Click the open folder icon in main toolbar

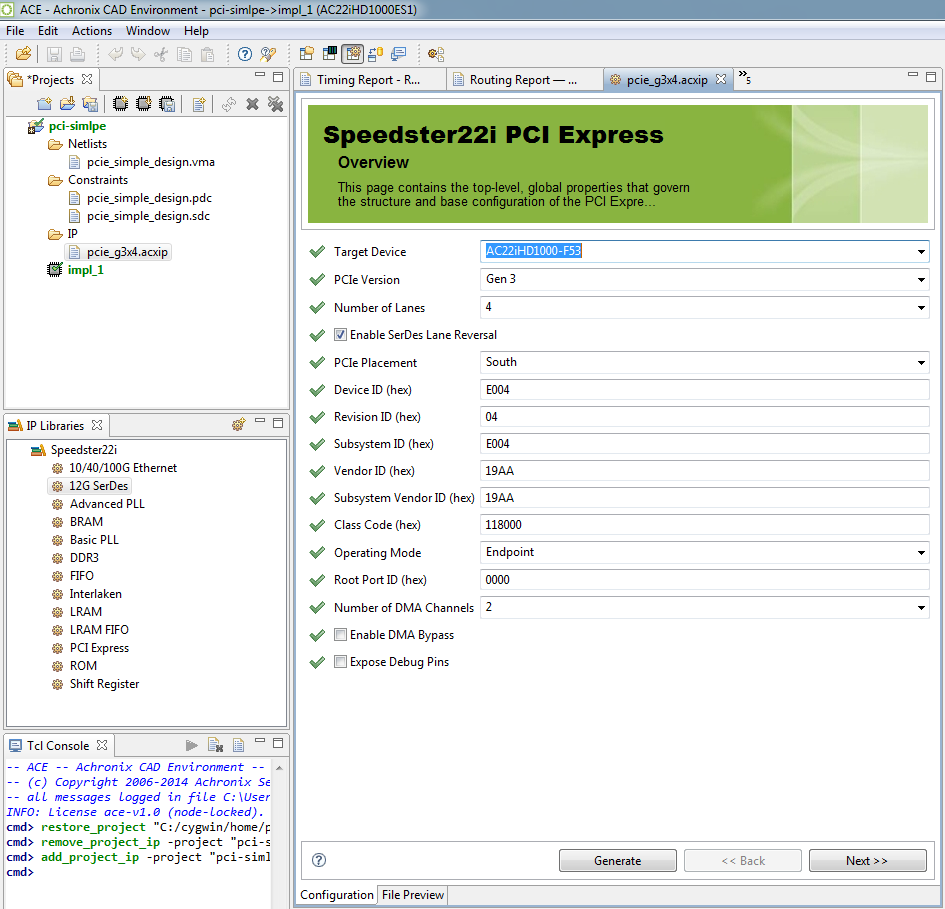click(23, 54)
